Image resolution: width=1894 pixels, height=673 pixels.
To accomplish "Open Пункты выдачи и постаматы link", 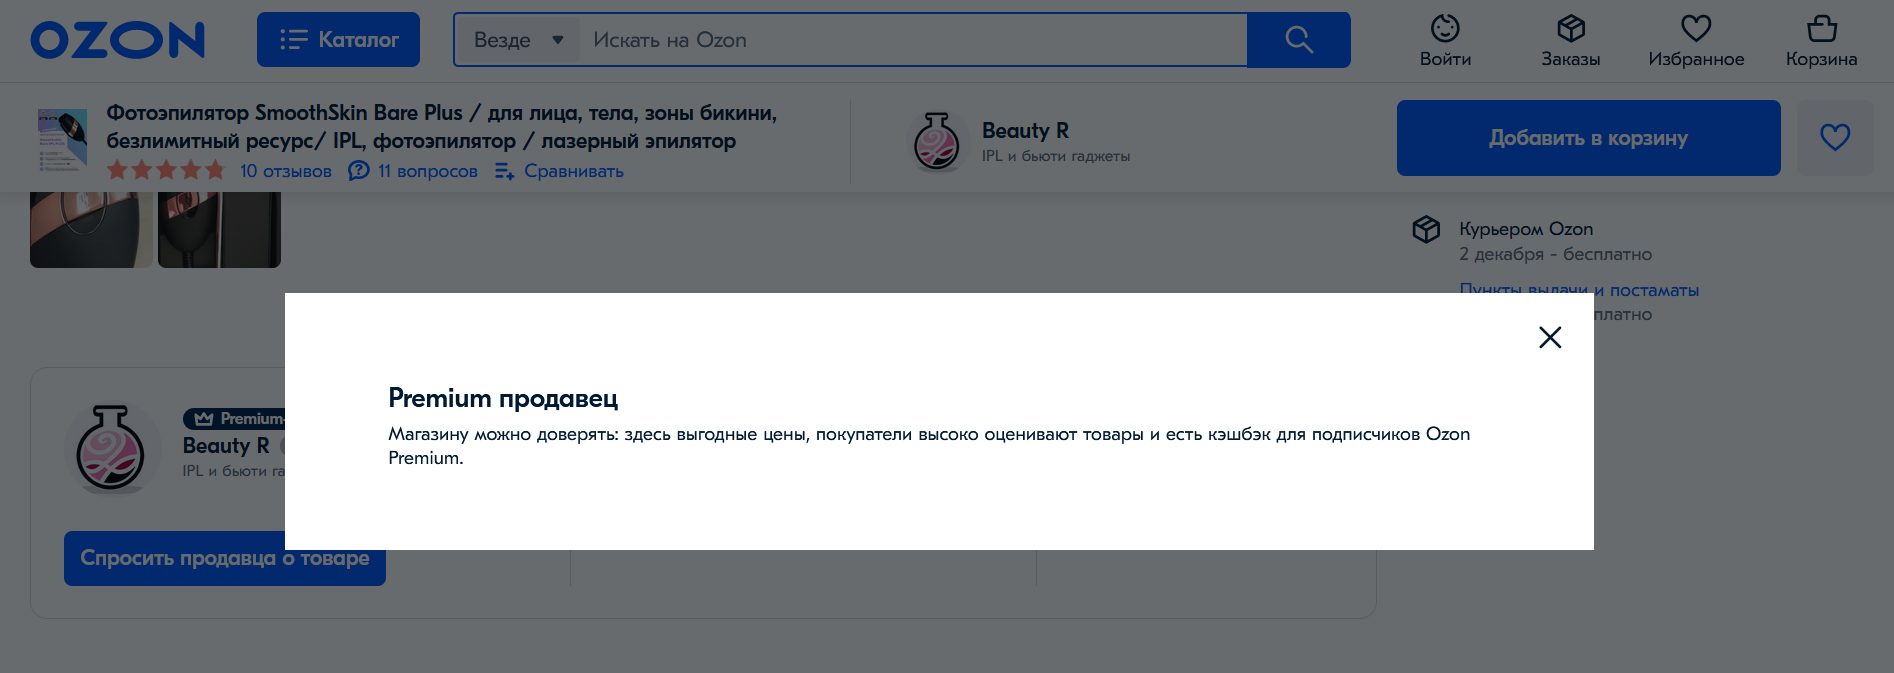I will tap(1579, 290).
